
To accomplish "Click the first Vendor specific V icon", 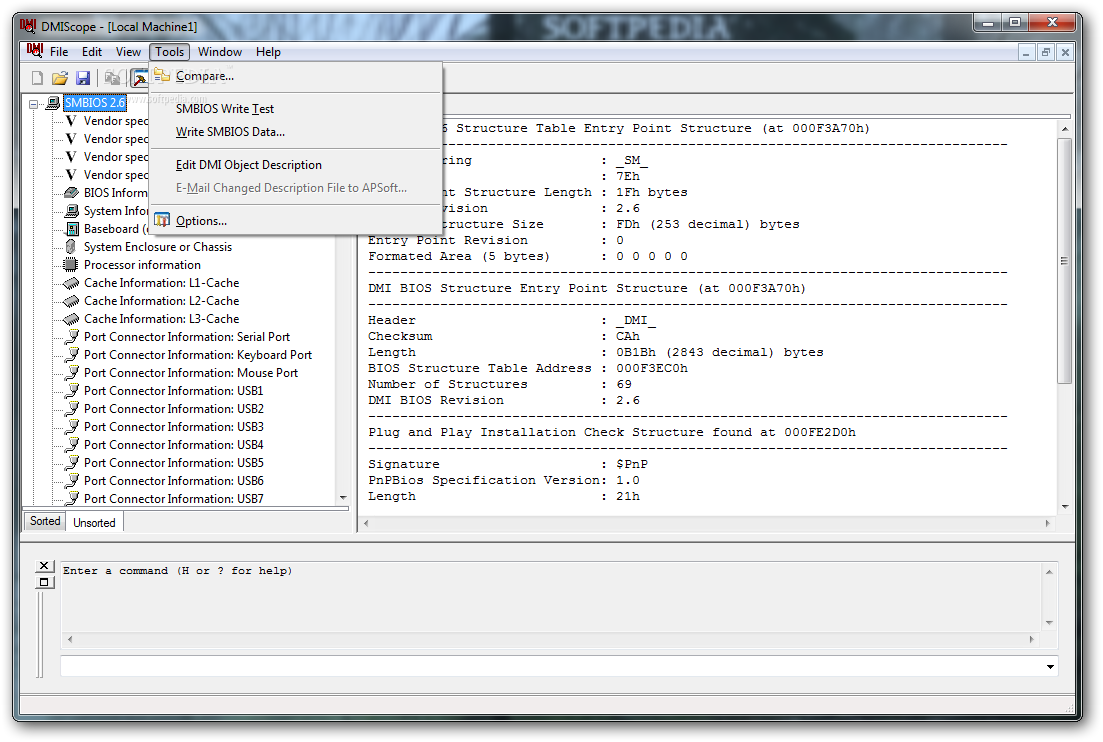I will tap(71, 121).
